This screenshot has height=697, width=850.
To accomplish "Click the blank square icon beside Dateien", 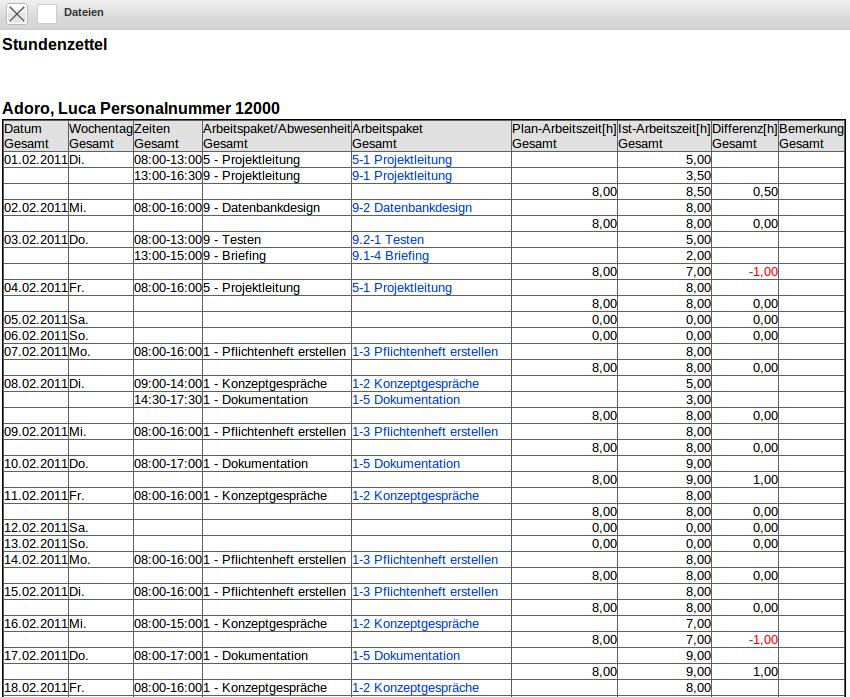I will click(x=47, y=13).
